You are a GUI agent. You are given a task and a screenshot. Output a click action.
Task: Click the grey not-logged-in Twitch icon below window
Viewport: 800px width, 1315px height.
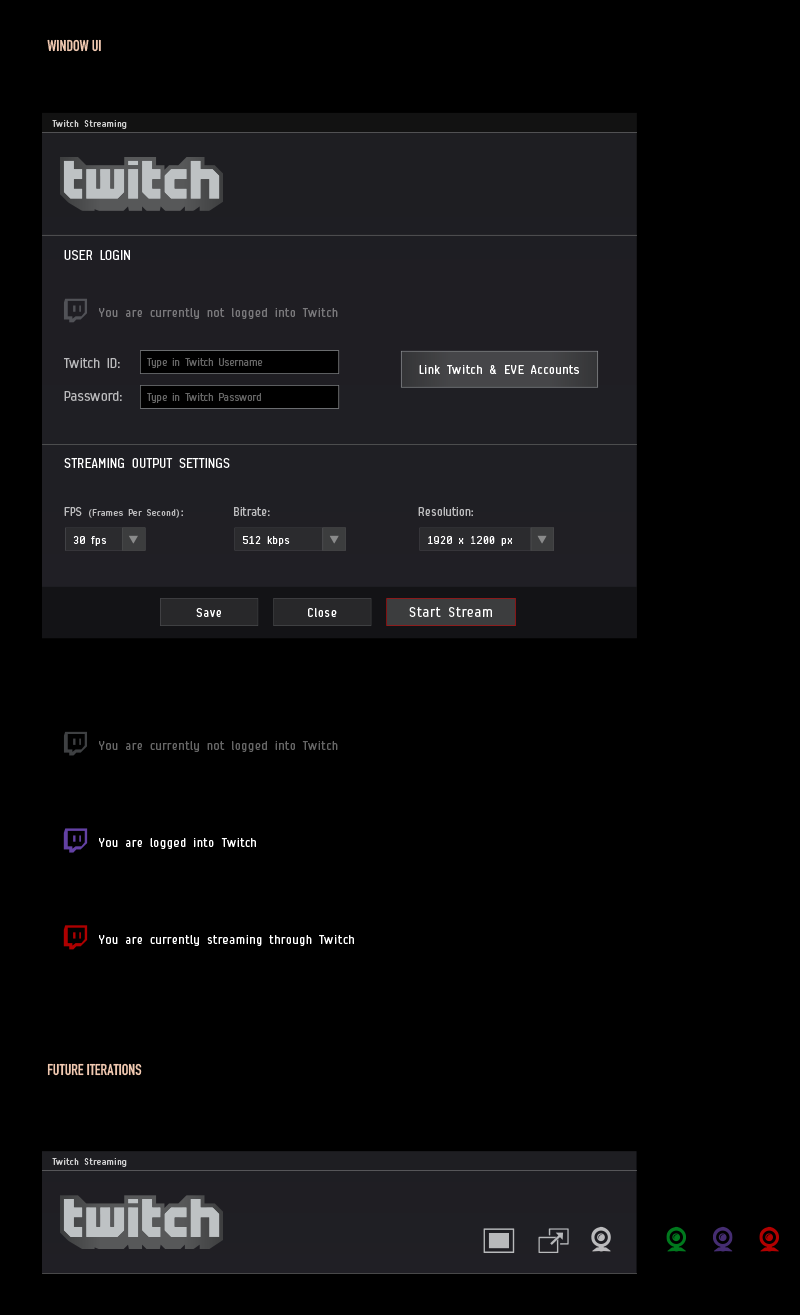[x=75, y=744]
